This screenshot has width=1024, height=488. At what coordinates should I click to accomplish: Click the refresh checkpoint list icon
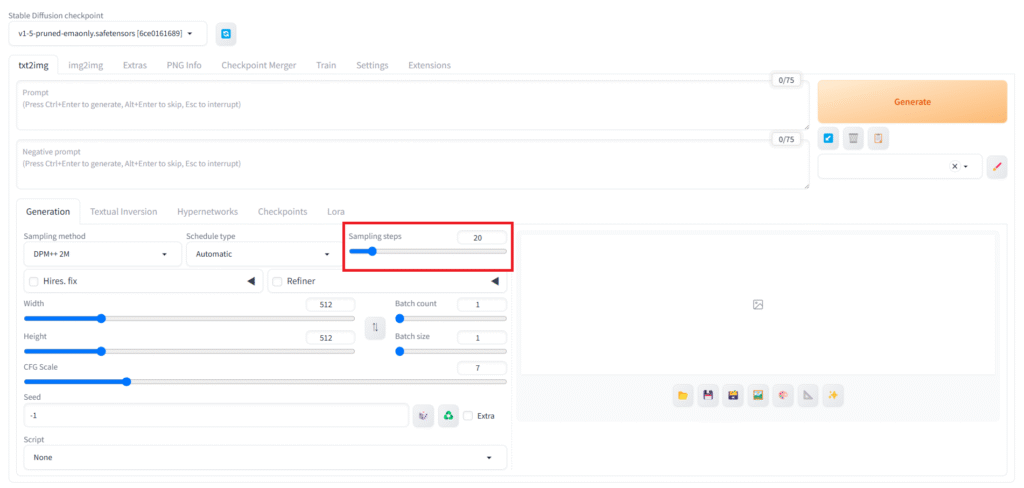click(x=226, y=34)
